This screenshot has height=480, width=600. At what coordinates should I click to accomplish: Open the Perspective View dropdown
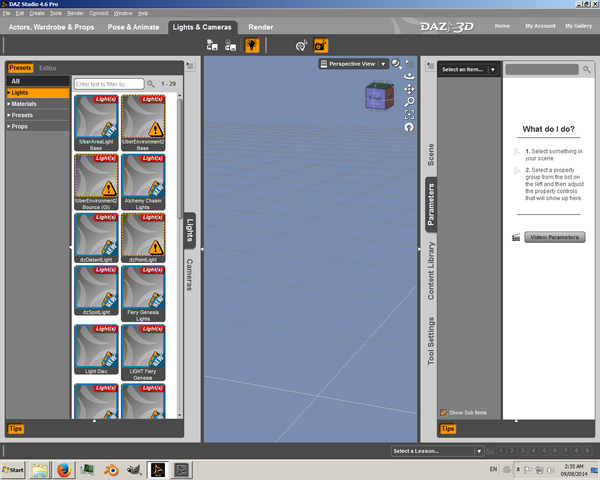(353, 64)
